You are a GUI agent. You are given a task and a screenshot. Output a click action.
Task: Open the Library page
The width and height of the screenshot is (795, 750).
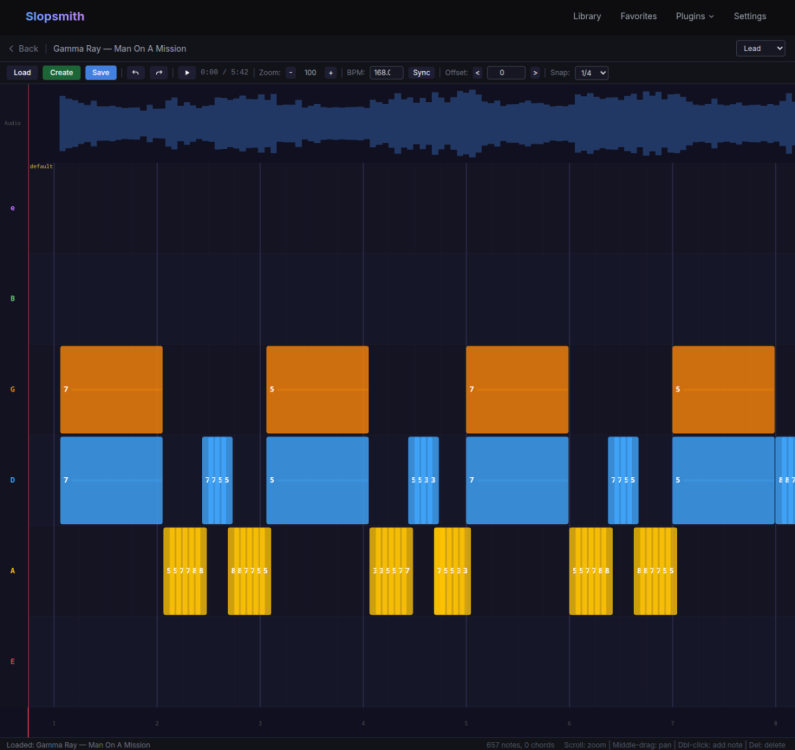587,16
